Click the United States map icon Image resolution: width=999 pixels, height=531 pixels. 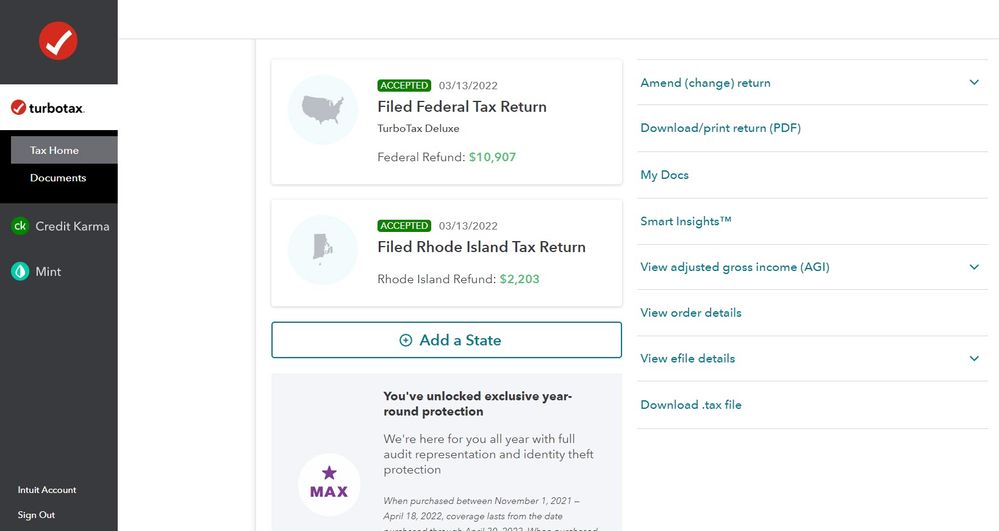coord(322,110)
